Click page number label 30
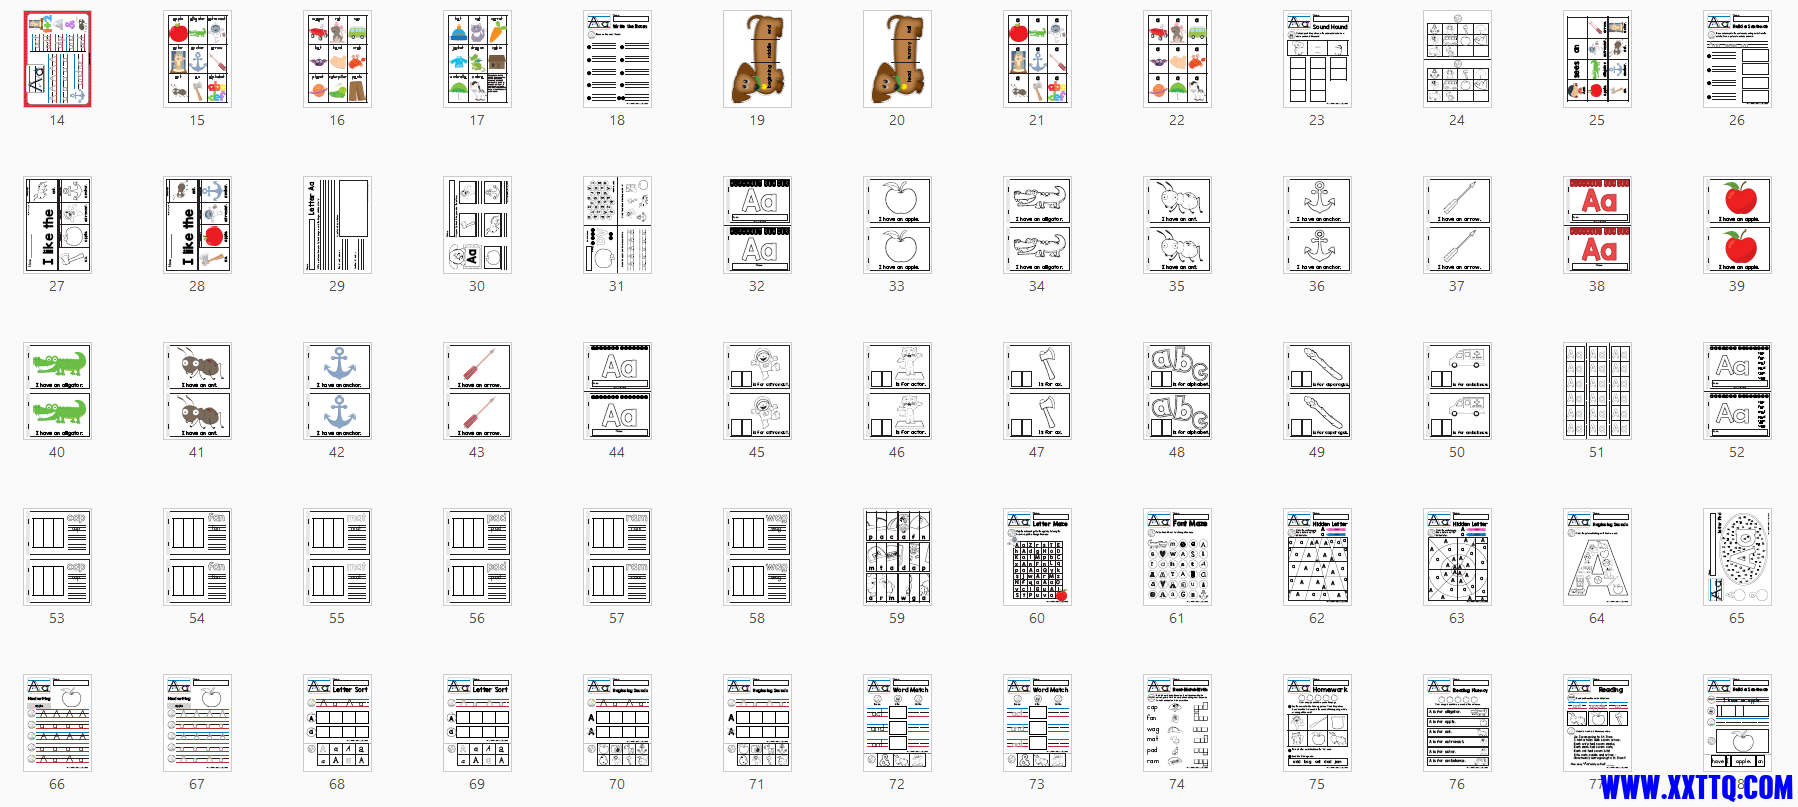This screenshot has width=1798, height=807. [477, 286]
